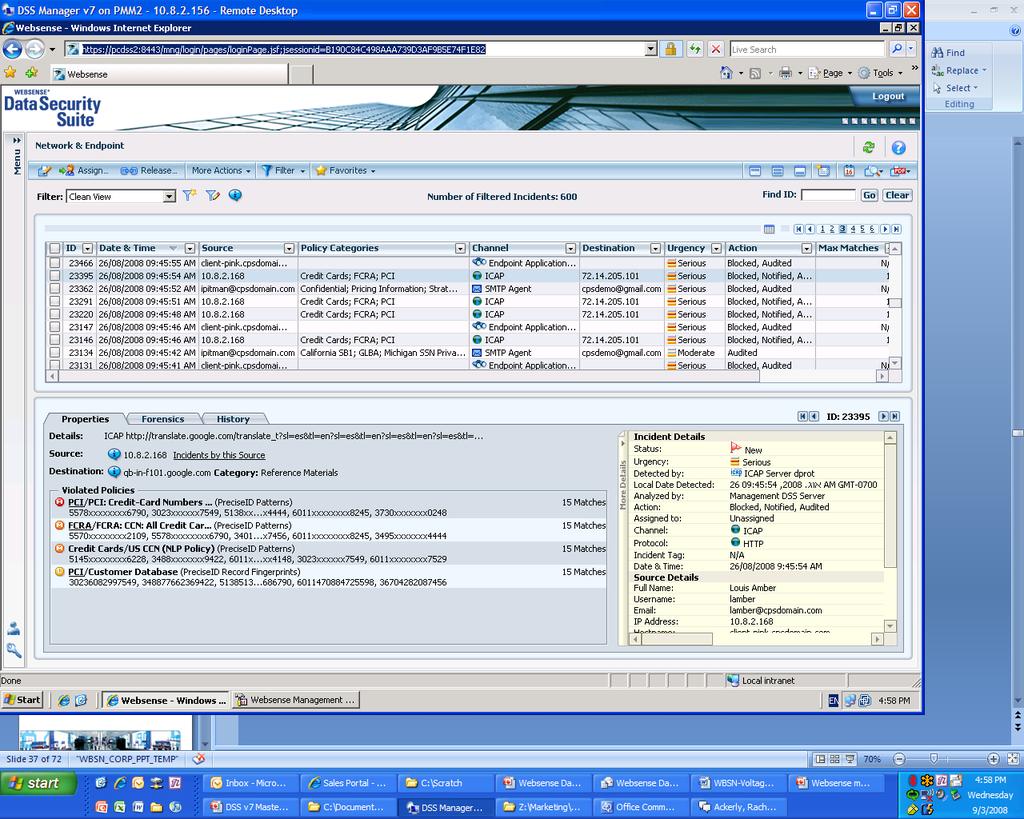Click the PDF export icon

899,171
